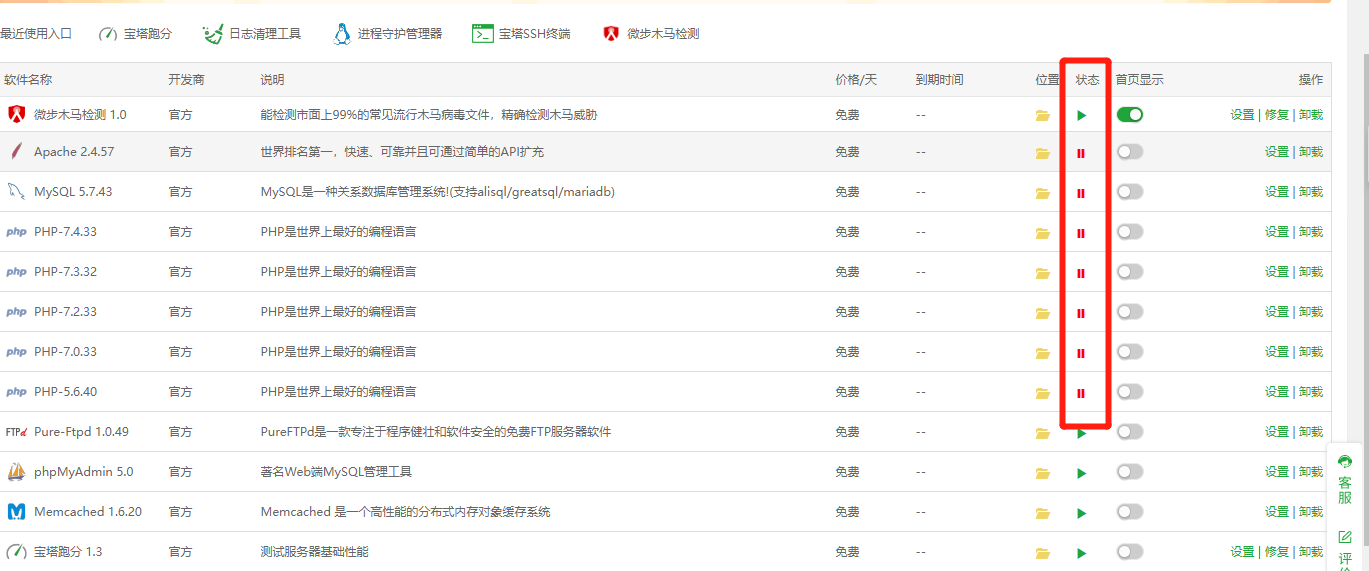
Task: Click the stopped status icon for PHP-7.4.33
Action: coord(1081,233)
